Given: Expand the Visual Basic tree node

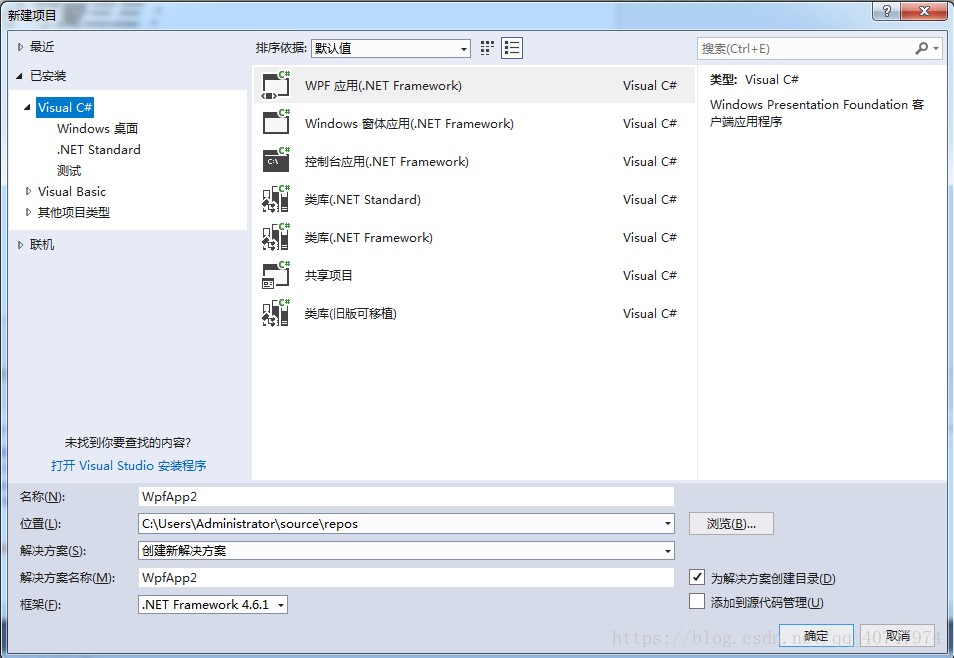Looking at the screenshot, I should click(28, 191).
